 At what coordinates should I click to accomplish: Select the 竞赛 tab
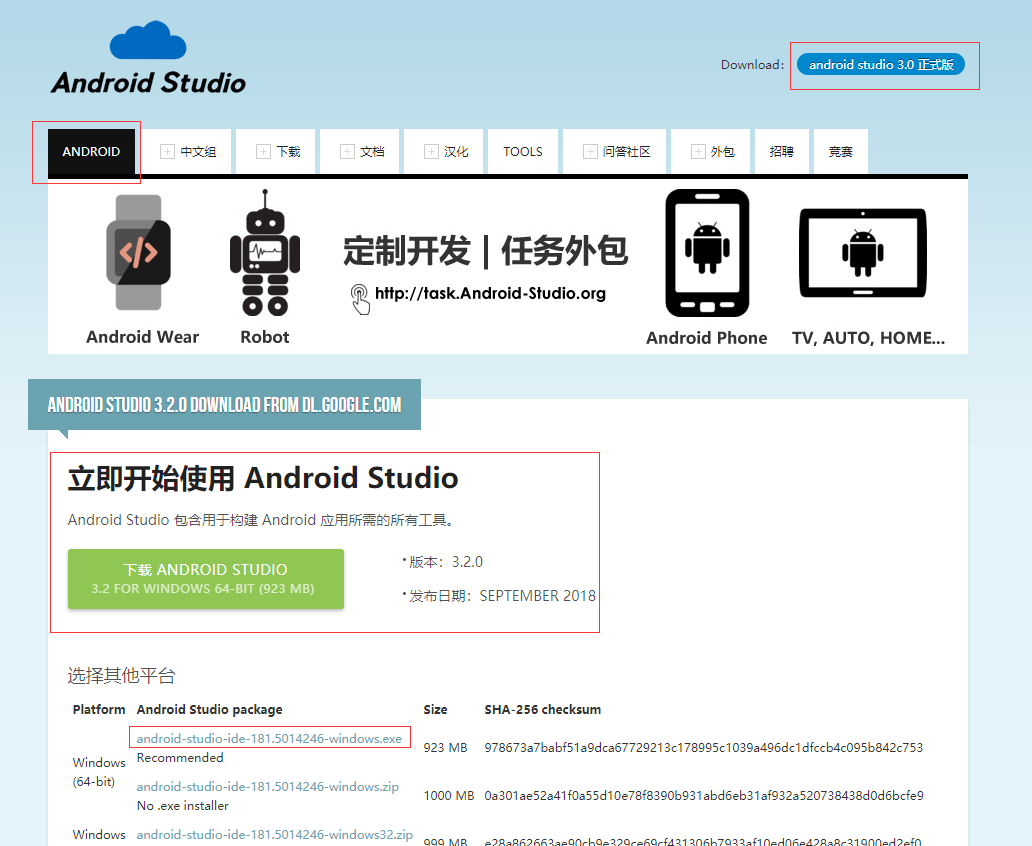pos(840,151)
